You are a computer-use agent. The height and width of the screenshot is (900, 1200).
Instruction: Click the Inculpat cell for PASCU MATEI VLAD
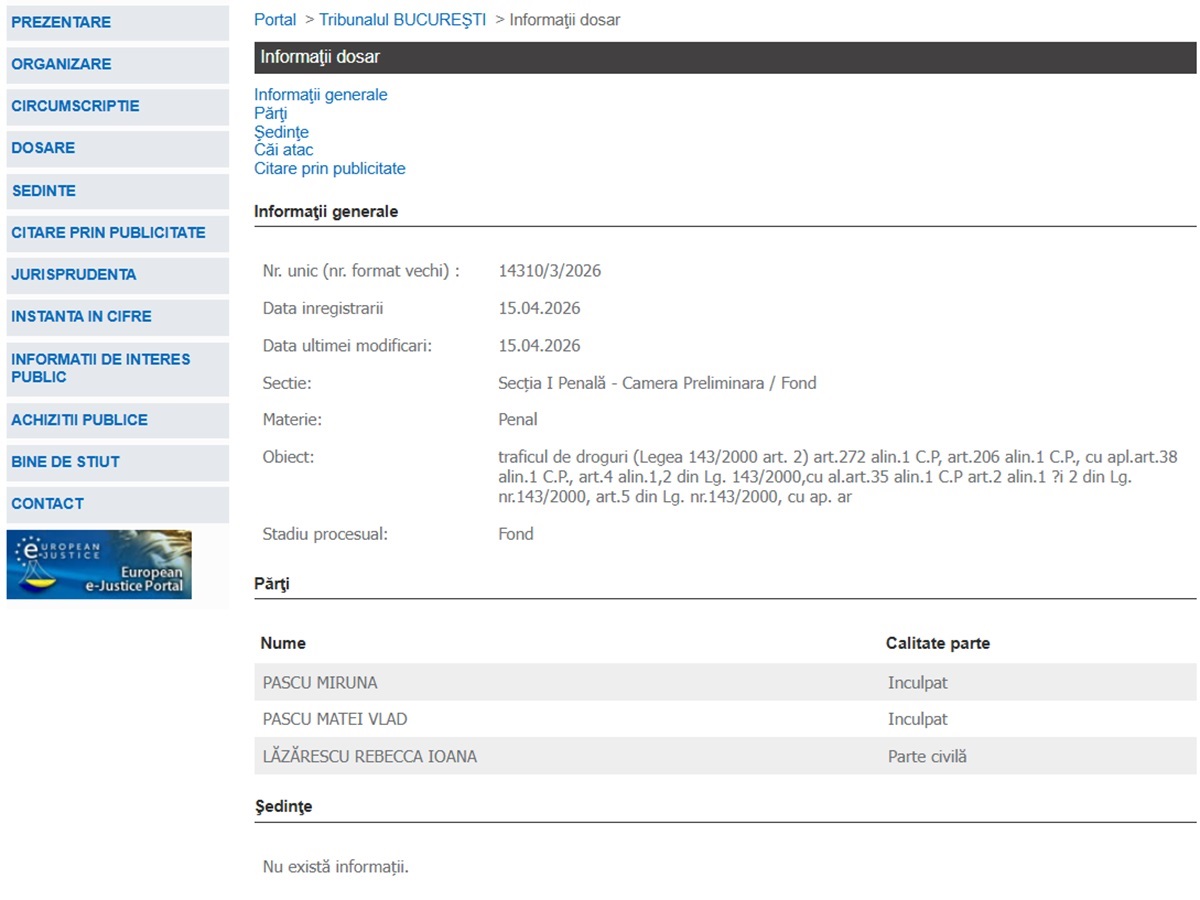pyautogui.click(x=917, y=719)
